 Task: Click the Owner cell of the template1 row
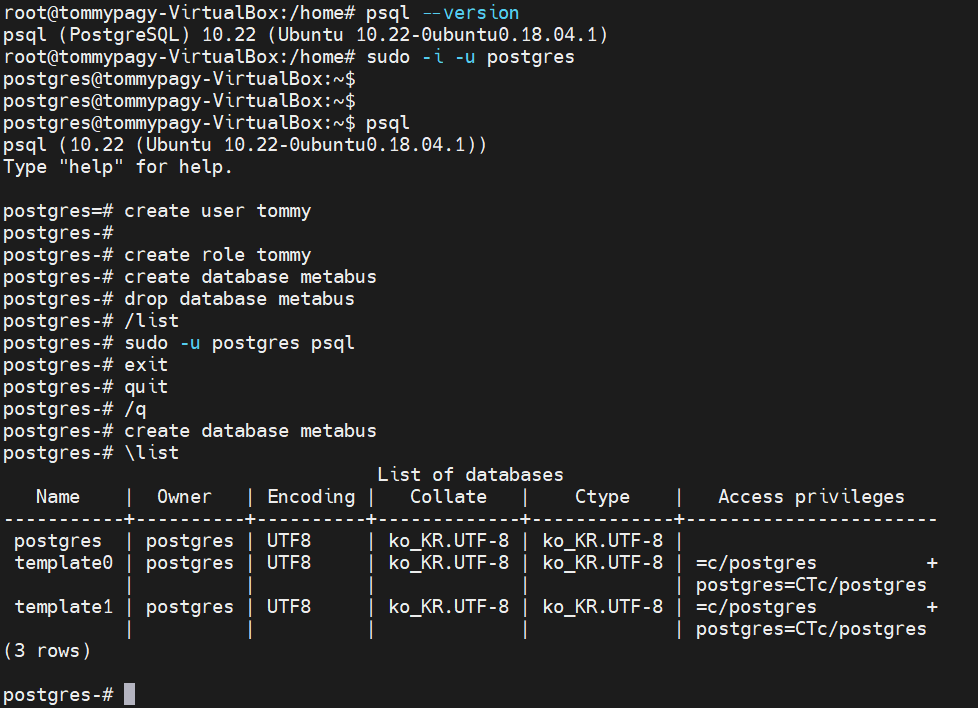coord(190,607)
